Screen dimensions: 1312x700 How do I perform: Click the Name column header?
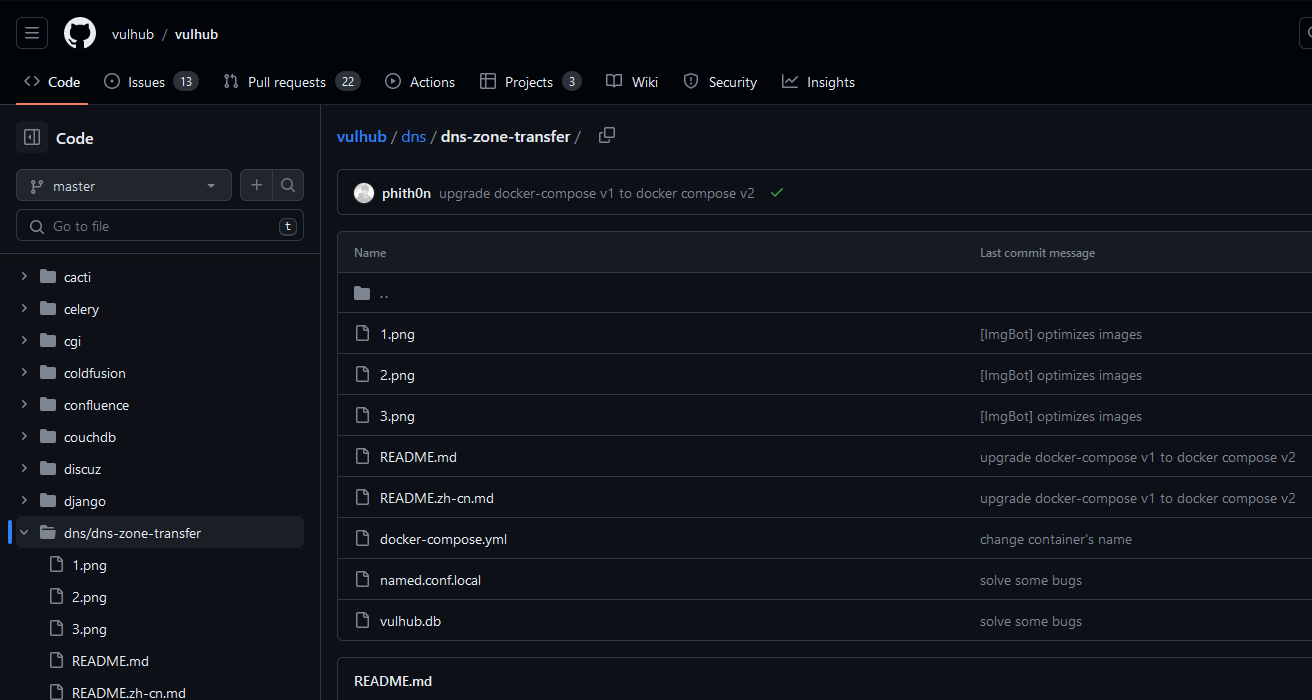pos(370,253)
